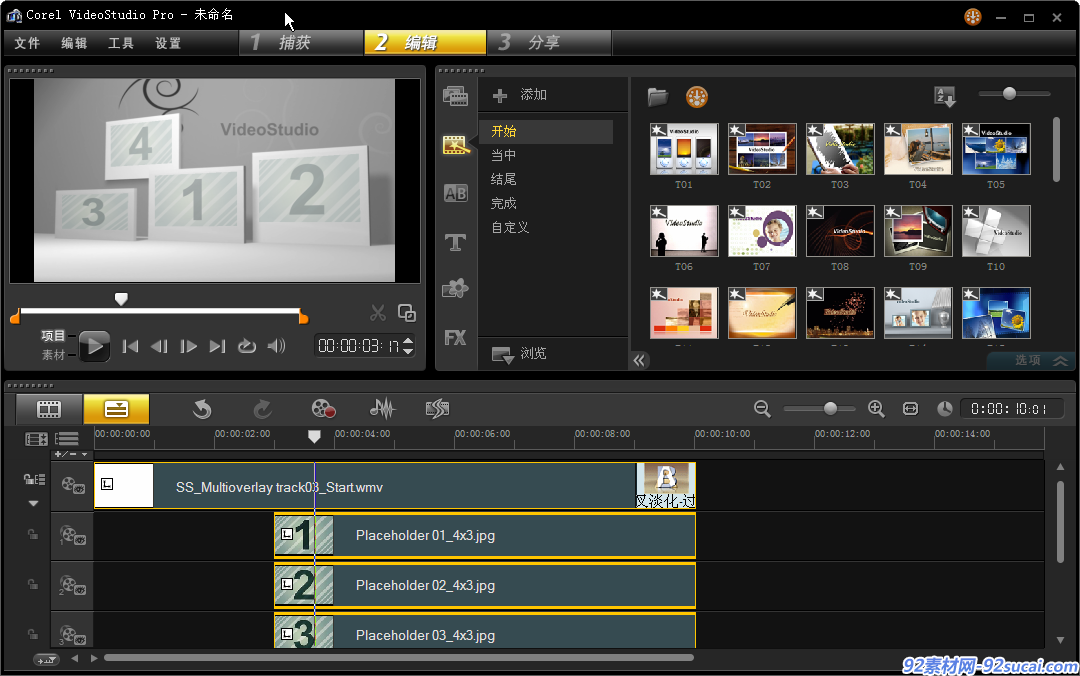Select the T01 template thumbnail

[684, 149]
